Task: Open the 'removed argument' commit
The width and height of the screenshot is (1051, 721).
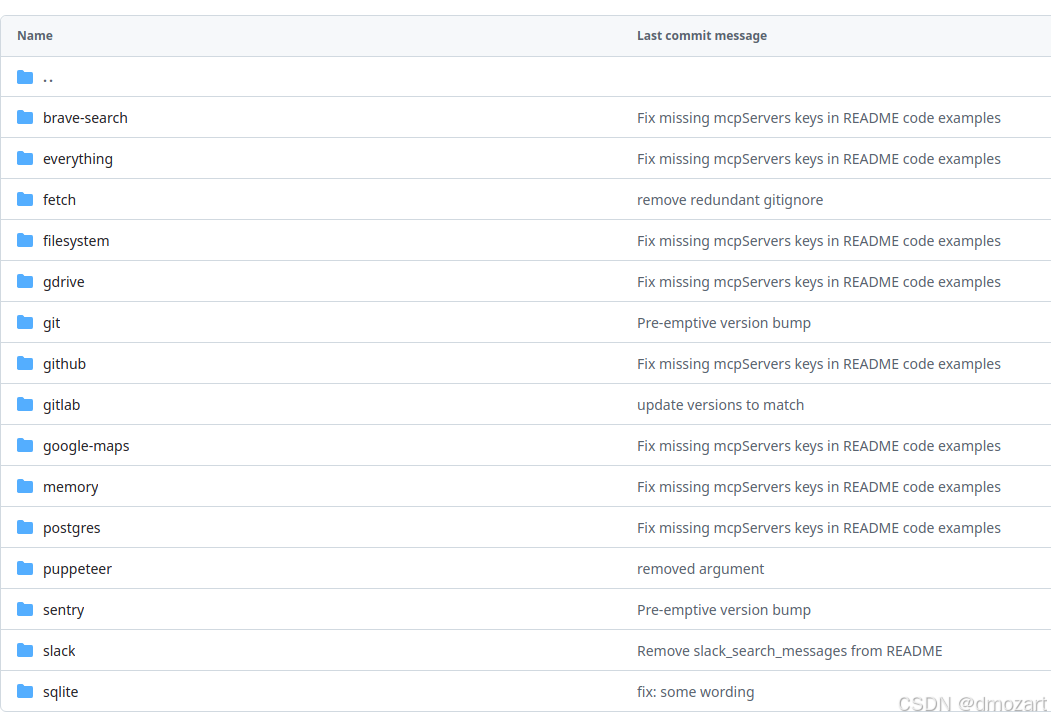Action: pos(700,570)
